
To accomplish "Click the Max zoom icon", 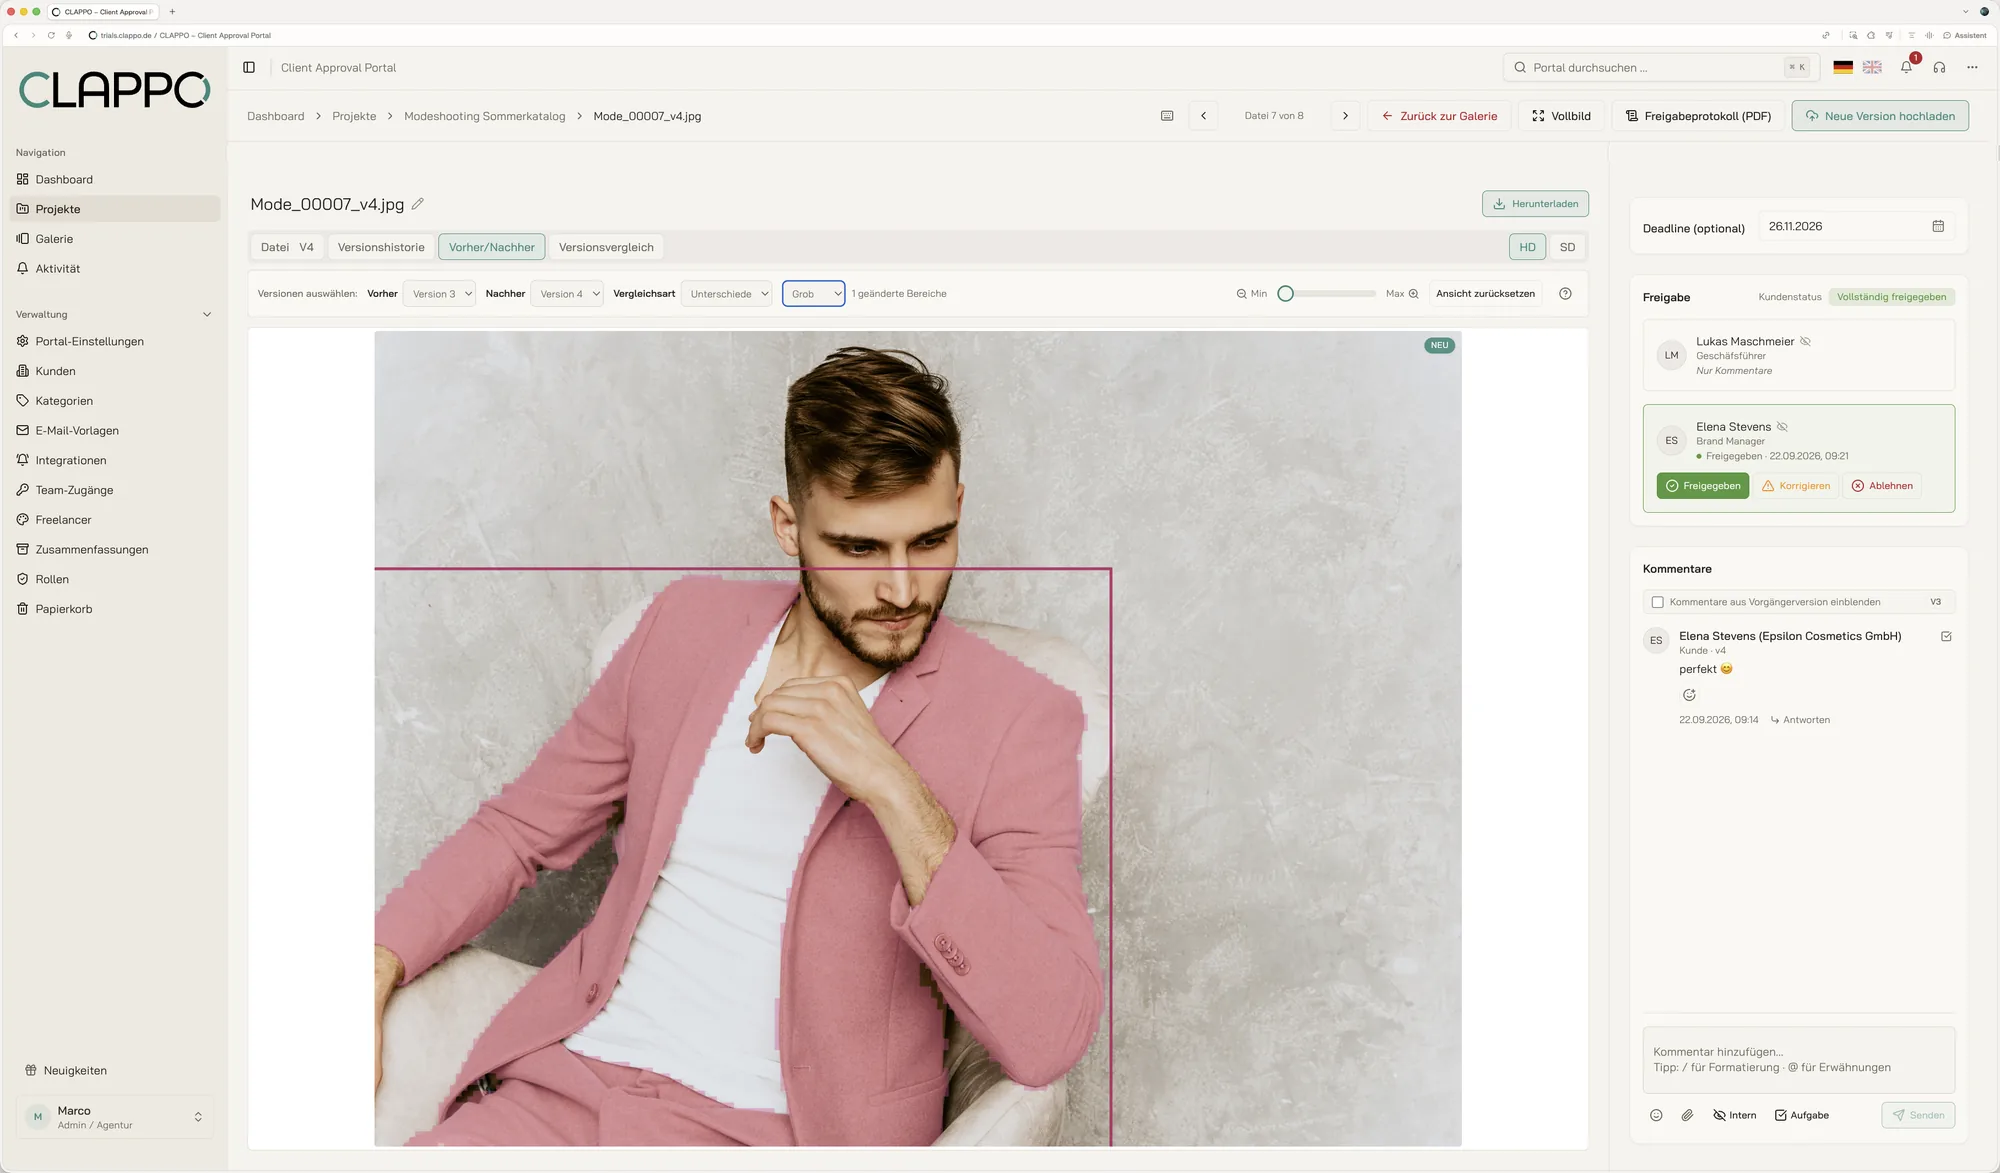I will [1413, 294].
